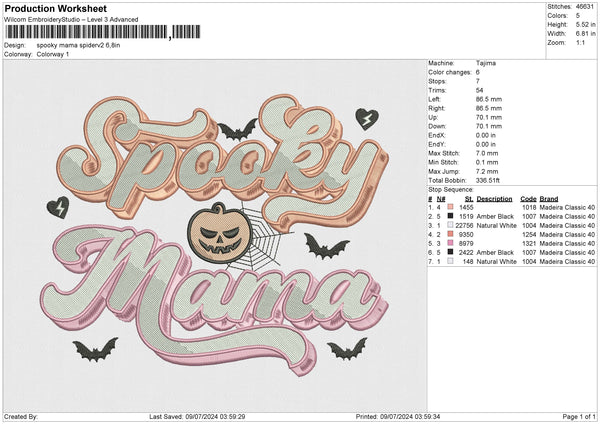Click the 'Stops:' label
Viewport: 600px width, 424px height.
(437, 81)
